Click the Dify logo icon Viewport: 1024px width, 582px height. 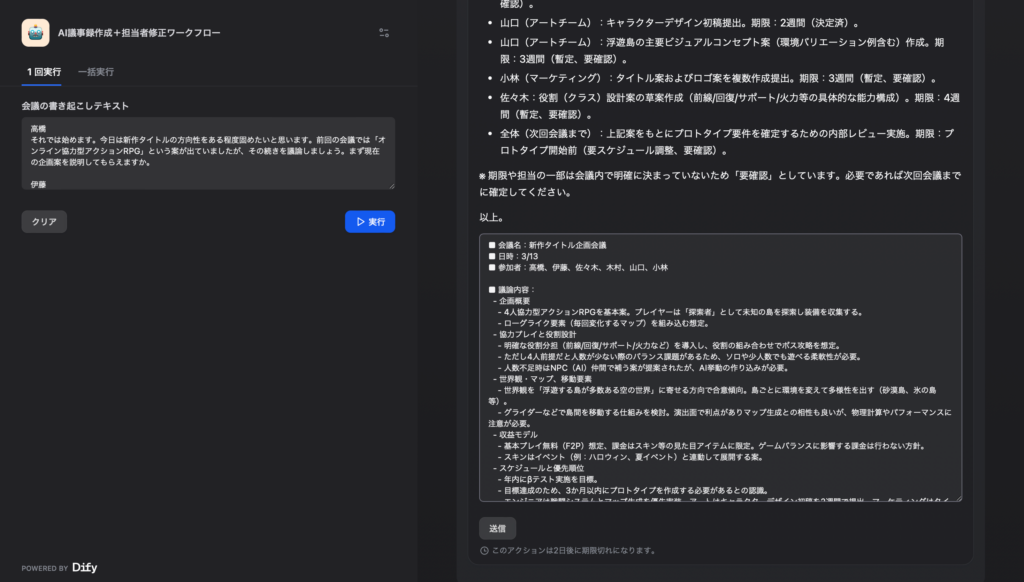85,566
